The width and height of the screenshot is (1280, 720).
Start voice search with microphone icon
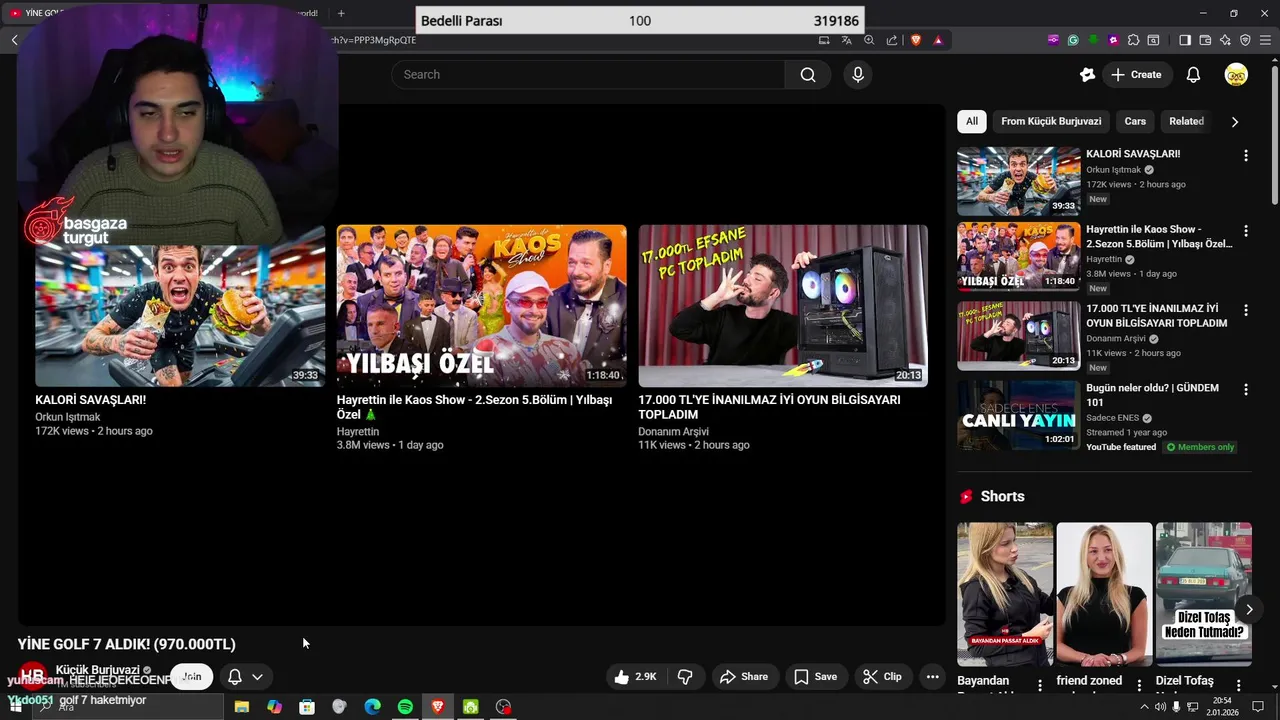[857, 74]
